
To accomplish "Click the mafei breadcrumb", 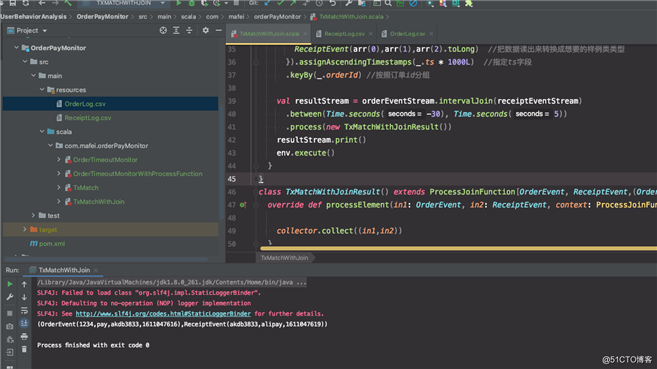I will 236,17.
